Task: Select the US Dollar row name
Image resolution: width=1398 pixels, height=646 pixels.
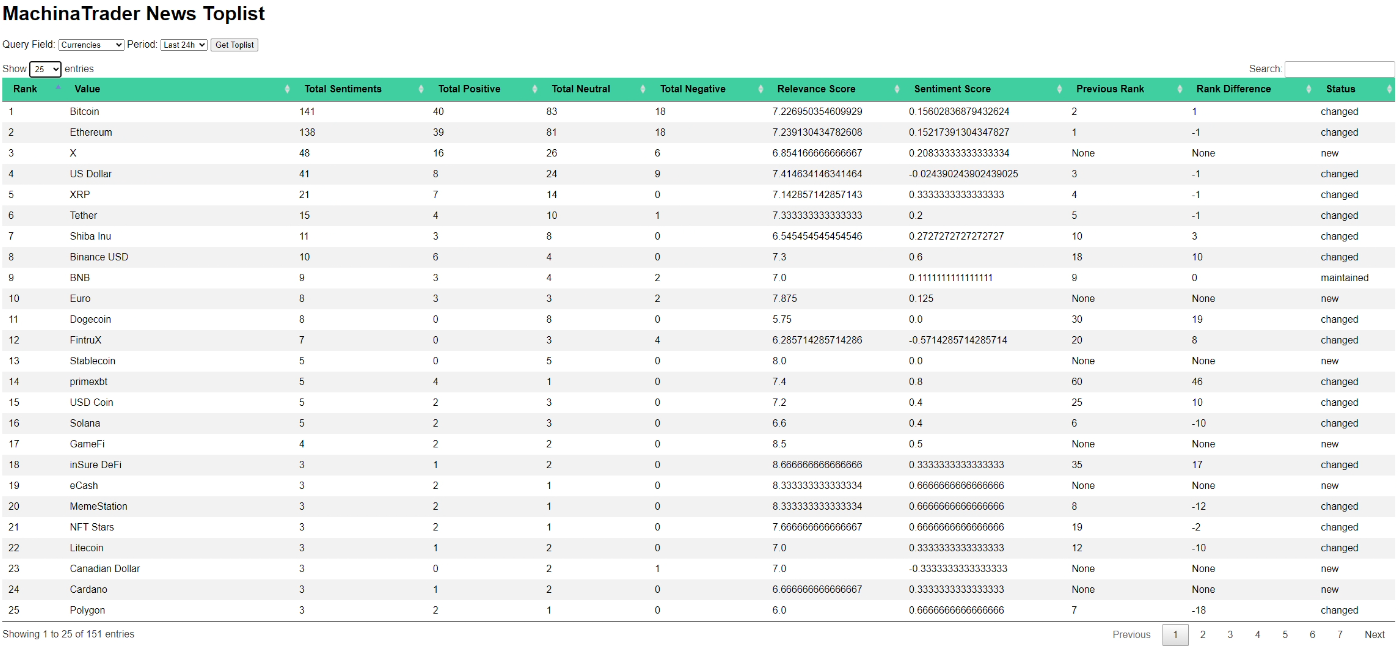Action: (x=91, y=174)
